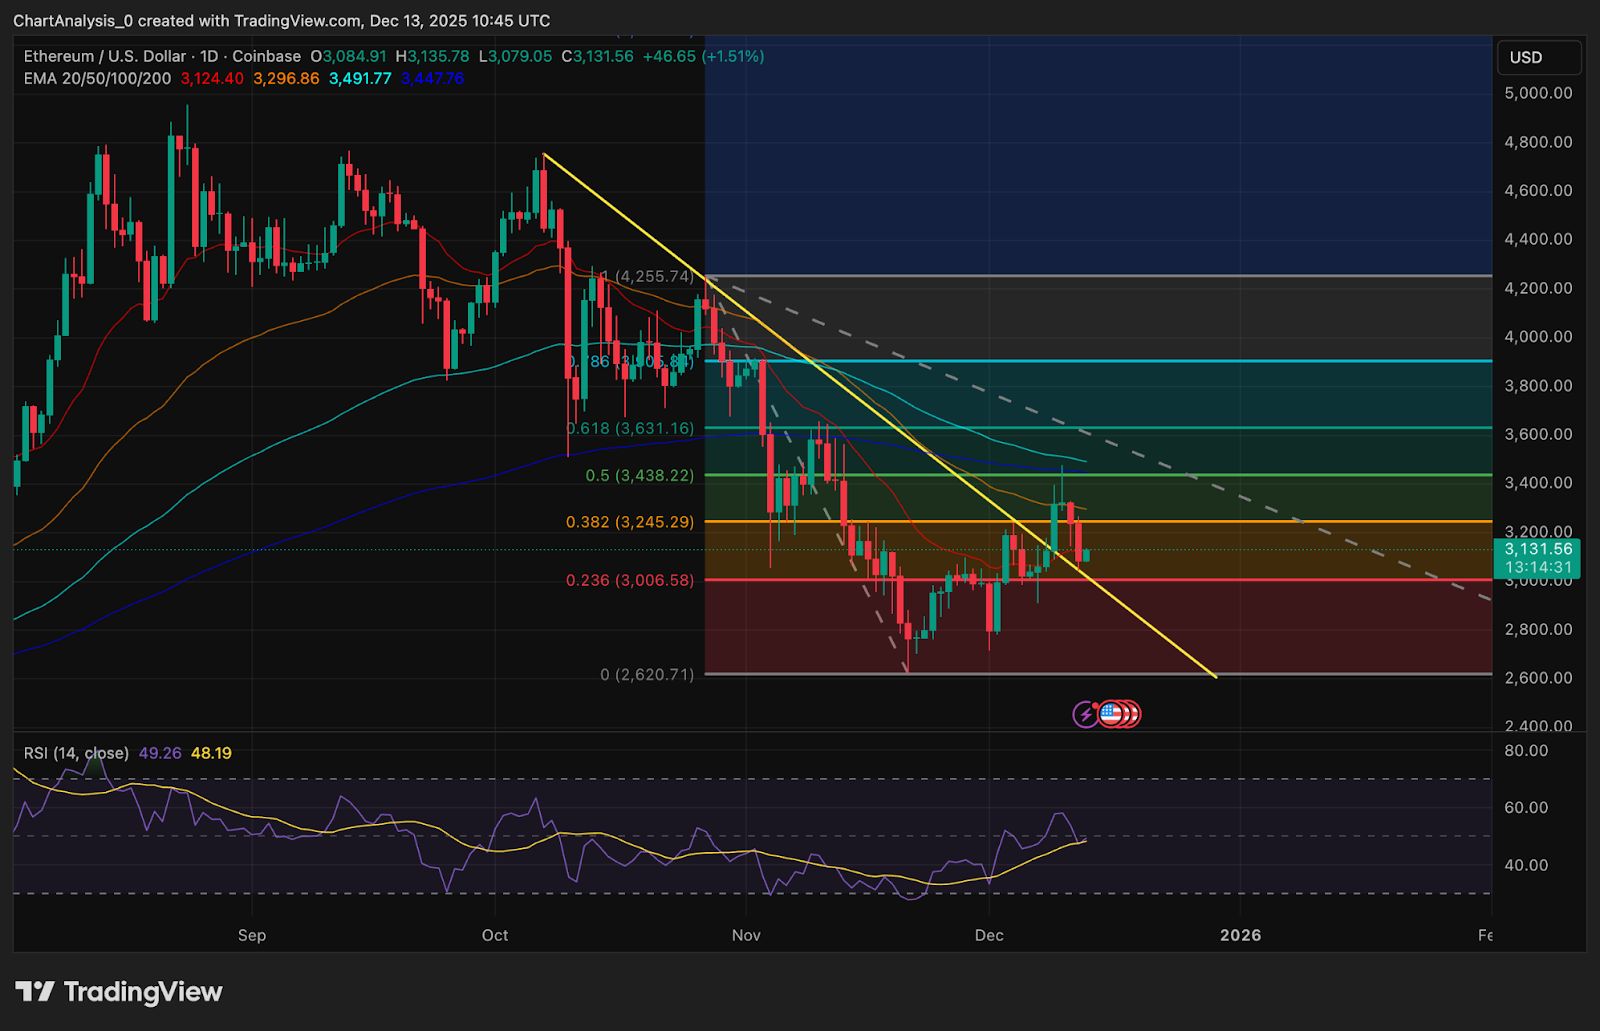Toggle visibility of the RSI (14, close) indicator

(x=75, y=752)
